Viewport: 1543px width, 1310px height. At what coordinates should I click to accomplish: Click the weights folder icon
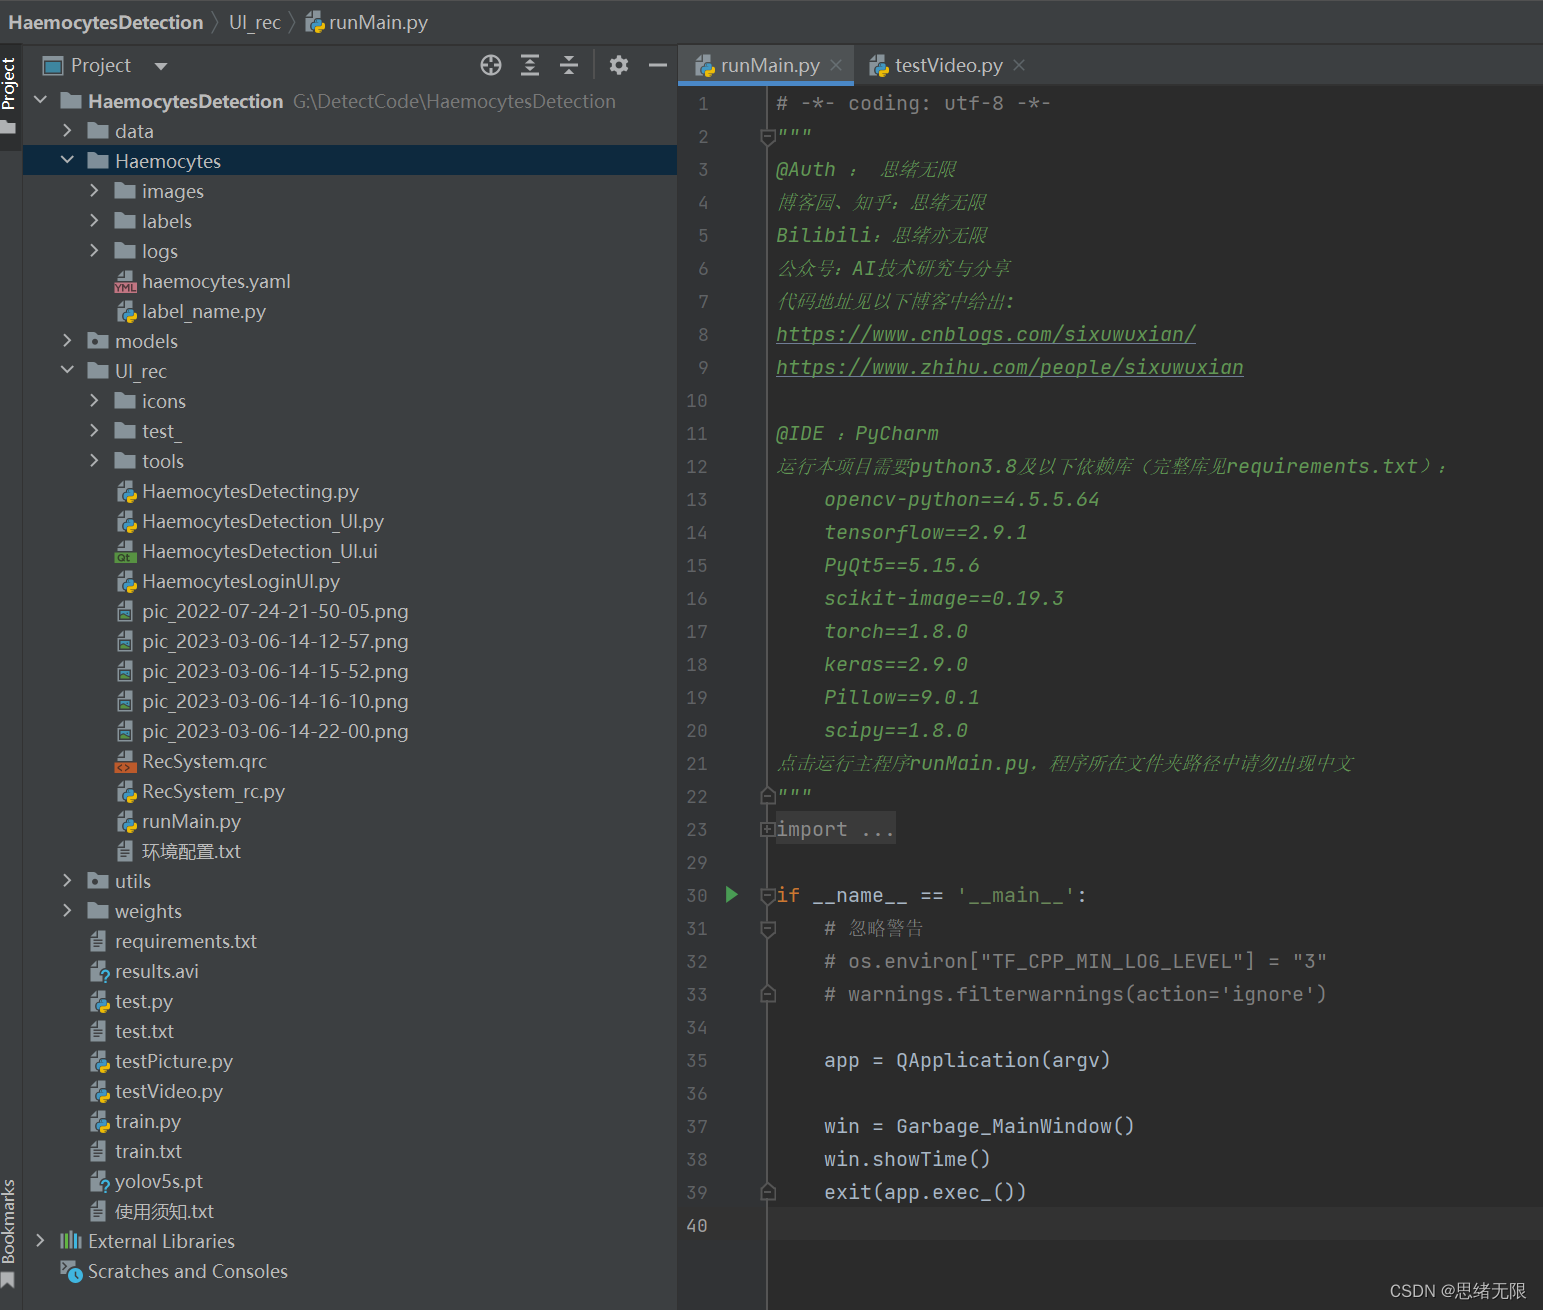[x=98, y=912]
